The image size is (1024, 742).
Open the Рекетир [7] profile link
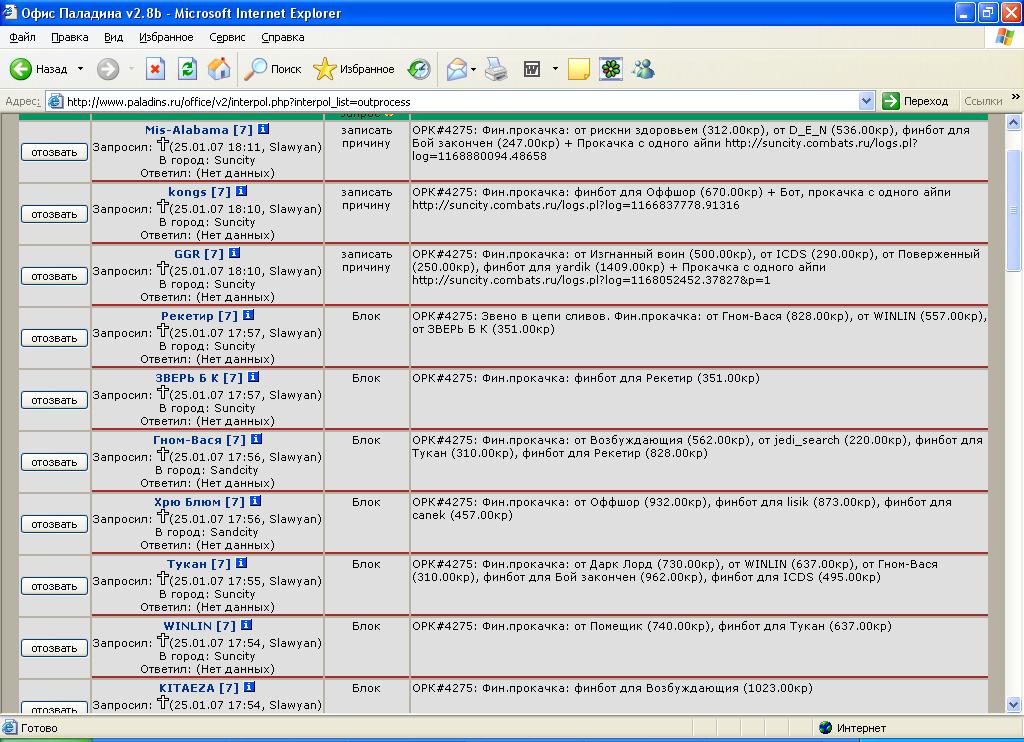[199, 316]
